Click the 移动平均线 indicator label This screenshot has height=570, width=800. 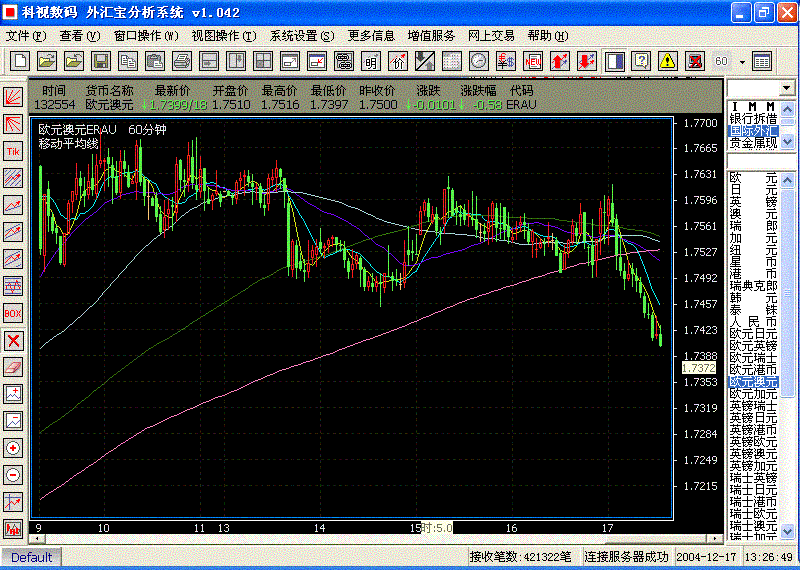tap(68, 144)
